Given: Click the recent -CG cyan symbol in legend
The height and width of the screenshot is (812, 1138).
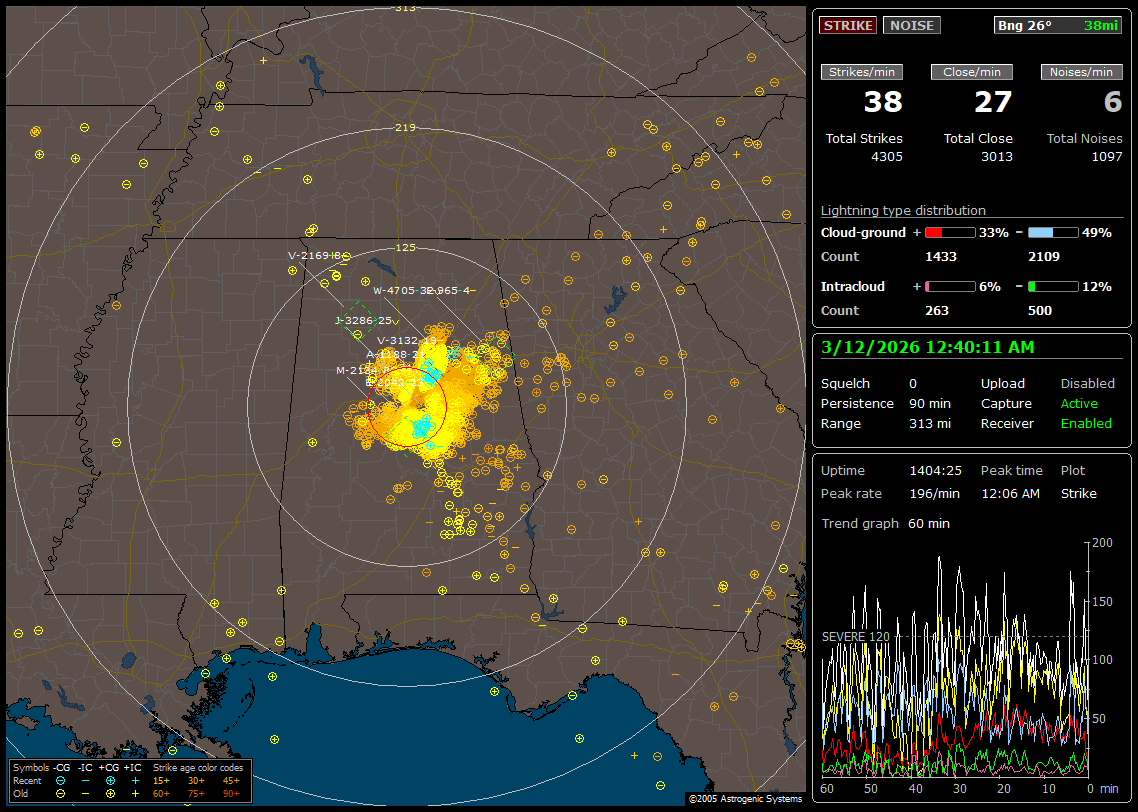Looking at the screenshot, I should tap(61, 780).
